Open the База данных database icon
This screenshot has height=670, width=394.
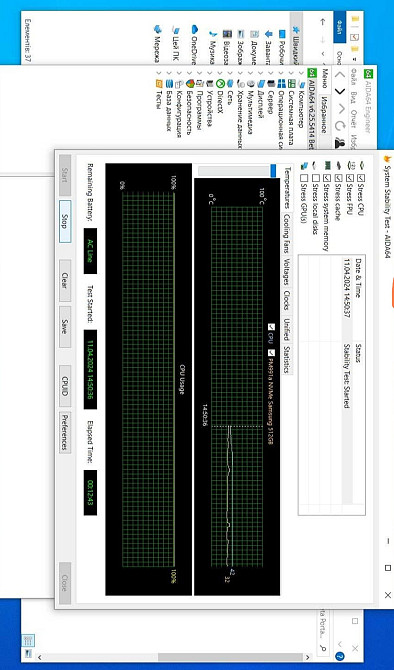(169, 83)
